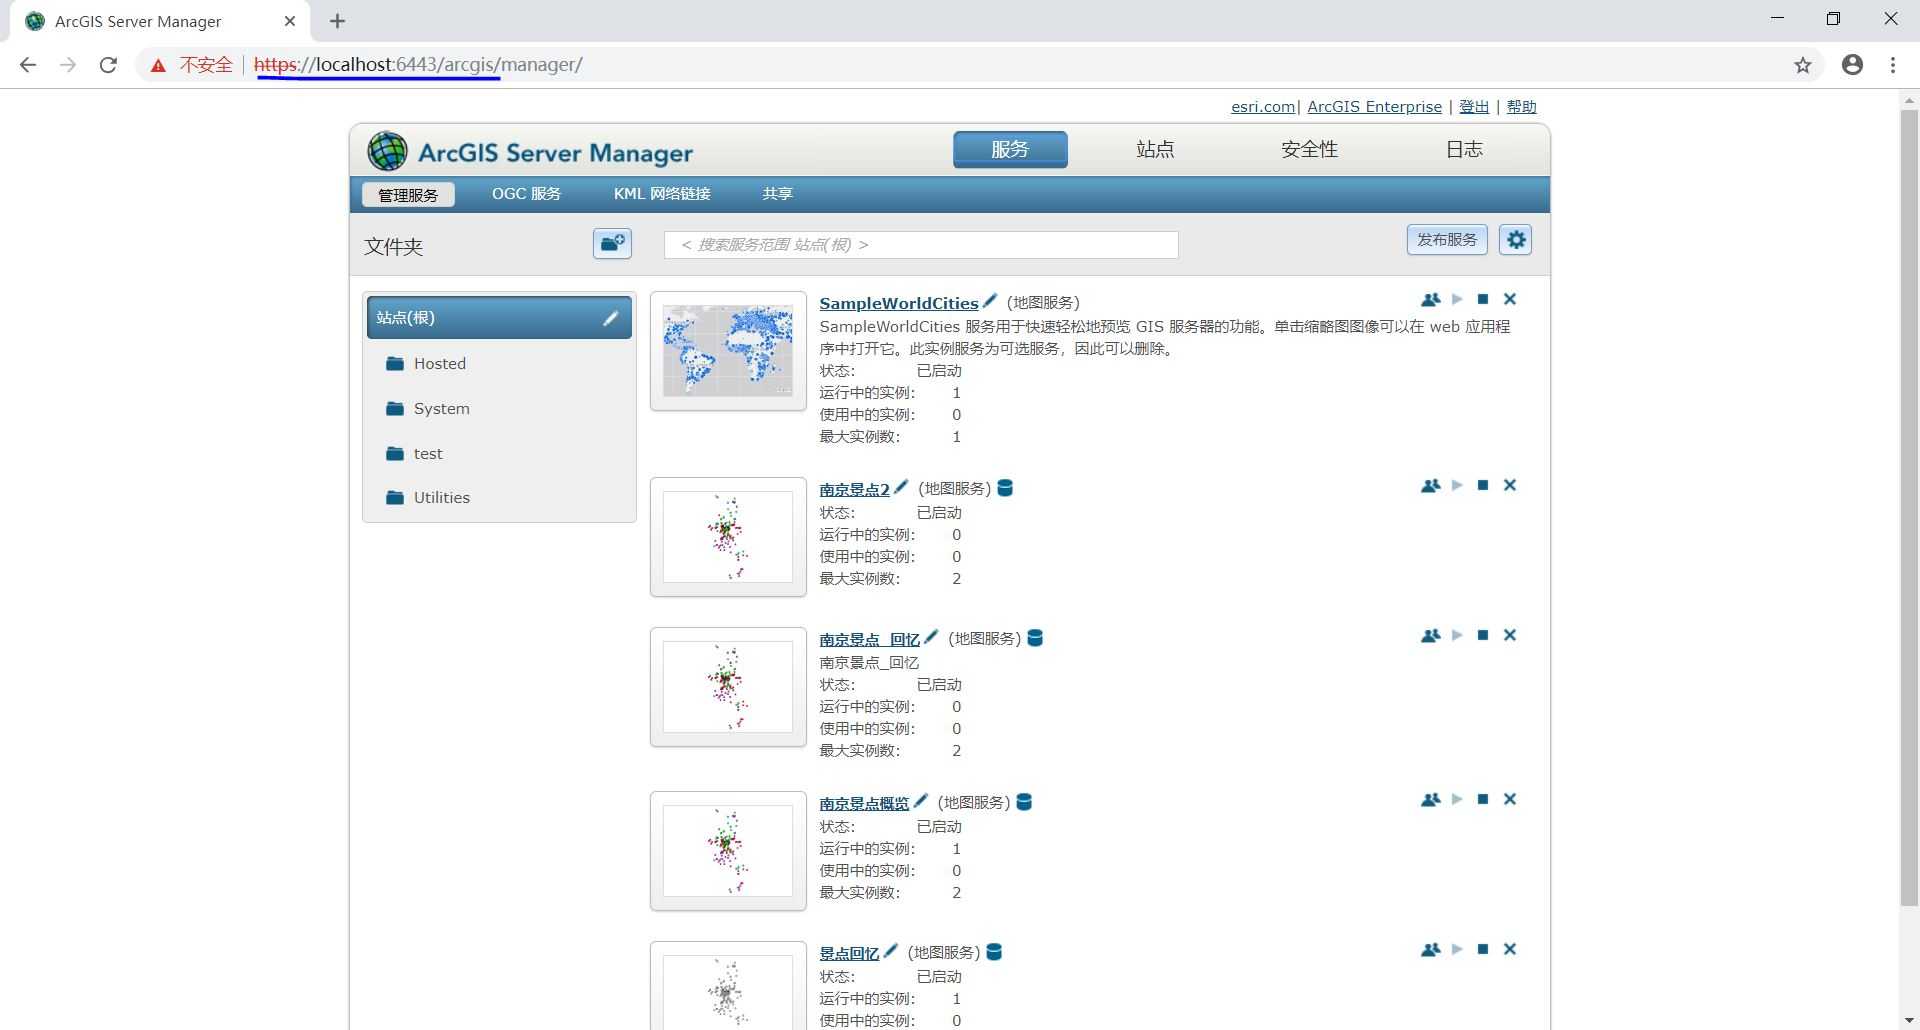Viewport: 1920px width, 1030px height.
Task: Click database icon beside 南京景点2
Action: coord(1005,488)
